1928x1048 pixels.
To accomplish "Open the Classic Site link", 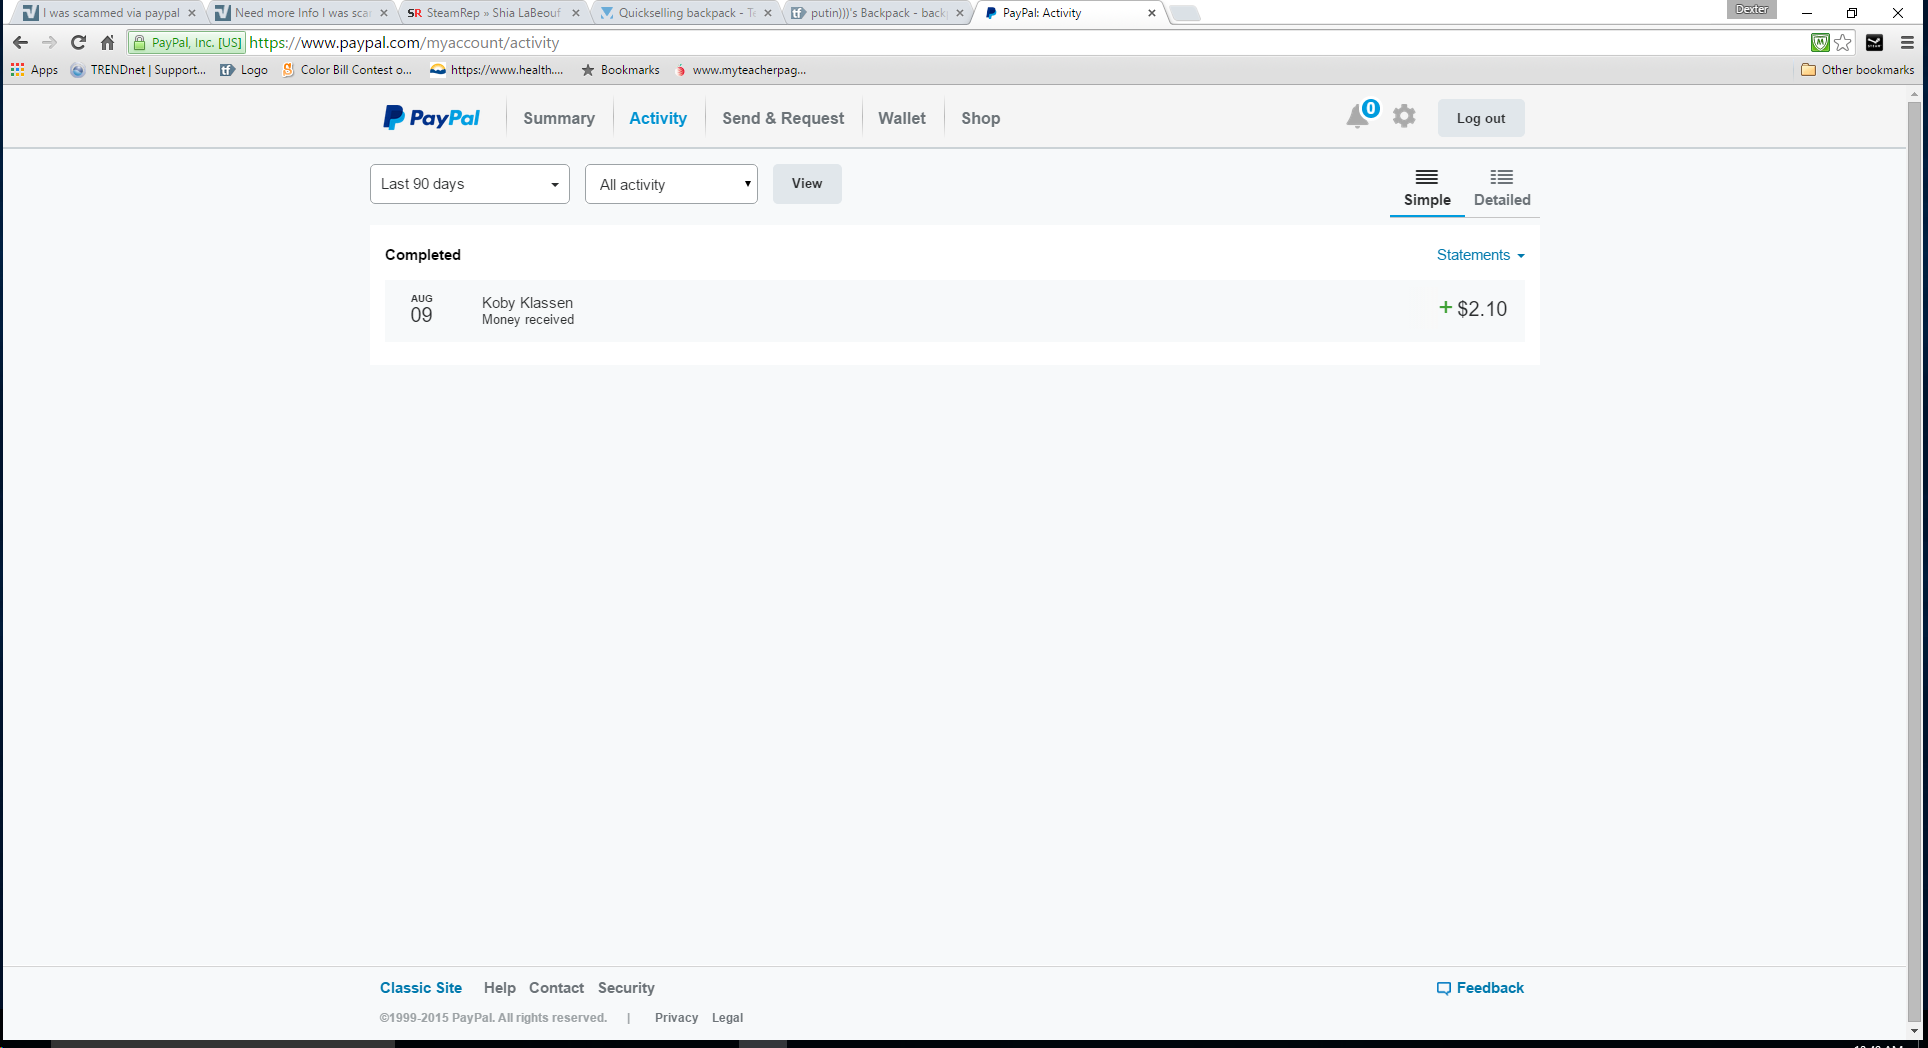I will tap(421, 988).
